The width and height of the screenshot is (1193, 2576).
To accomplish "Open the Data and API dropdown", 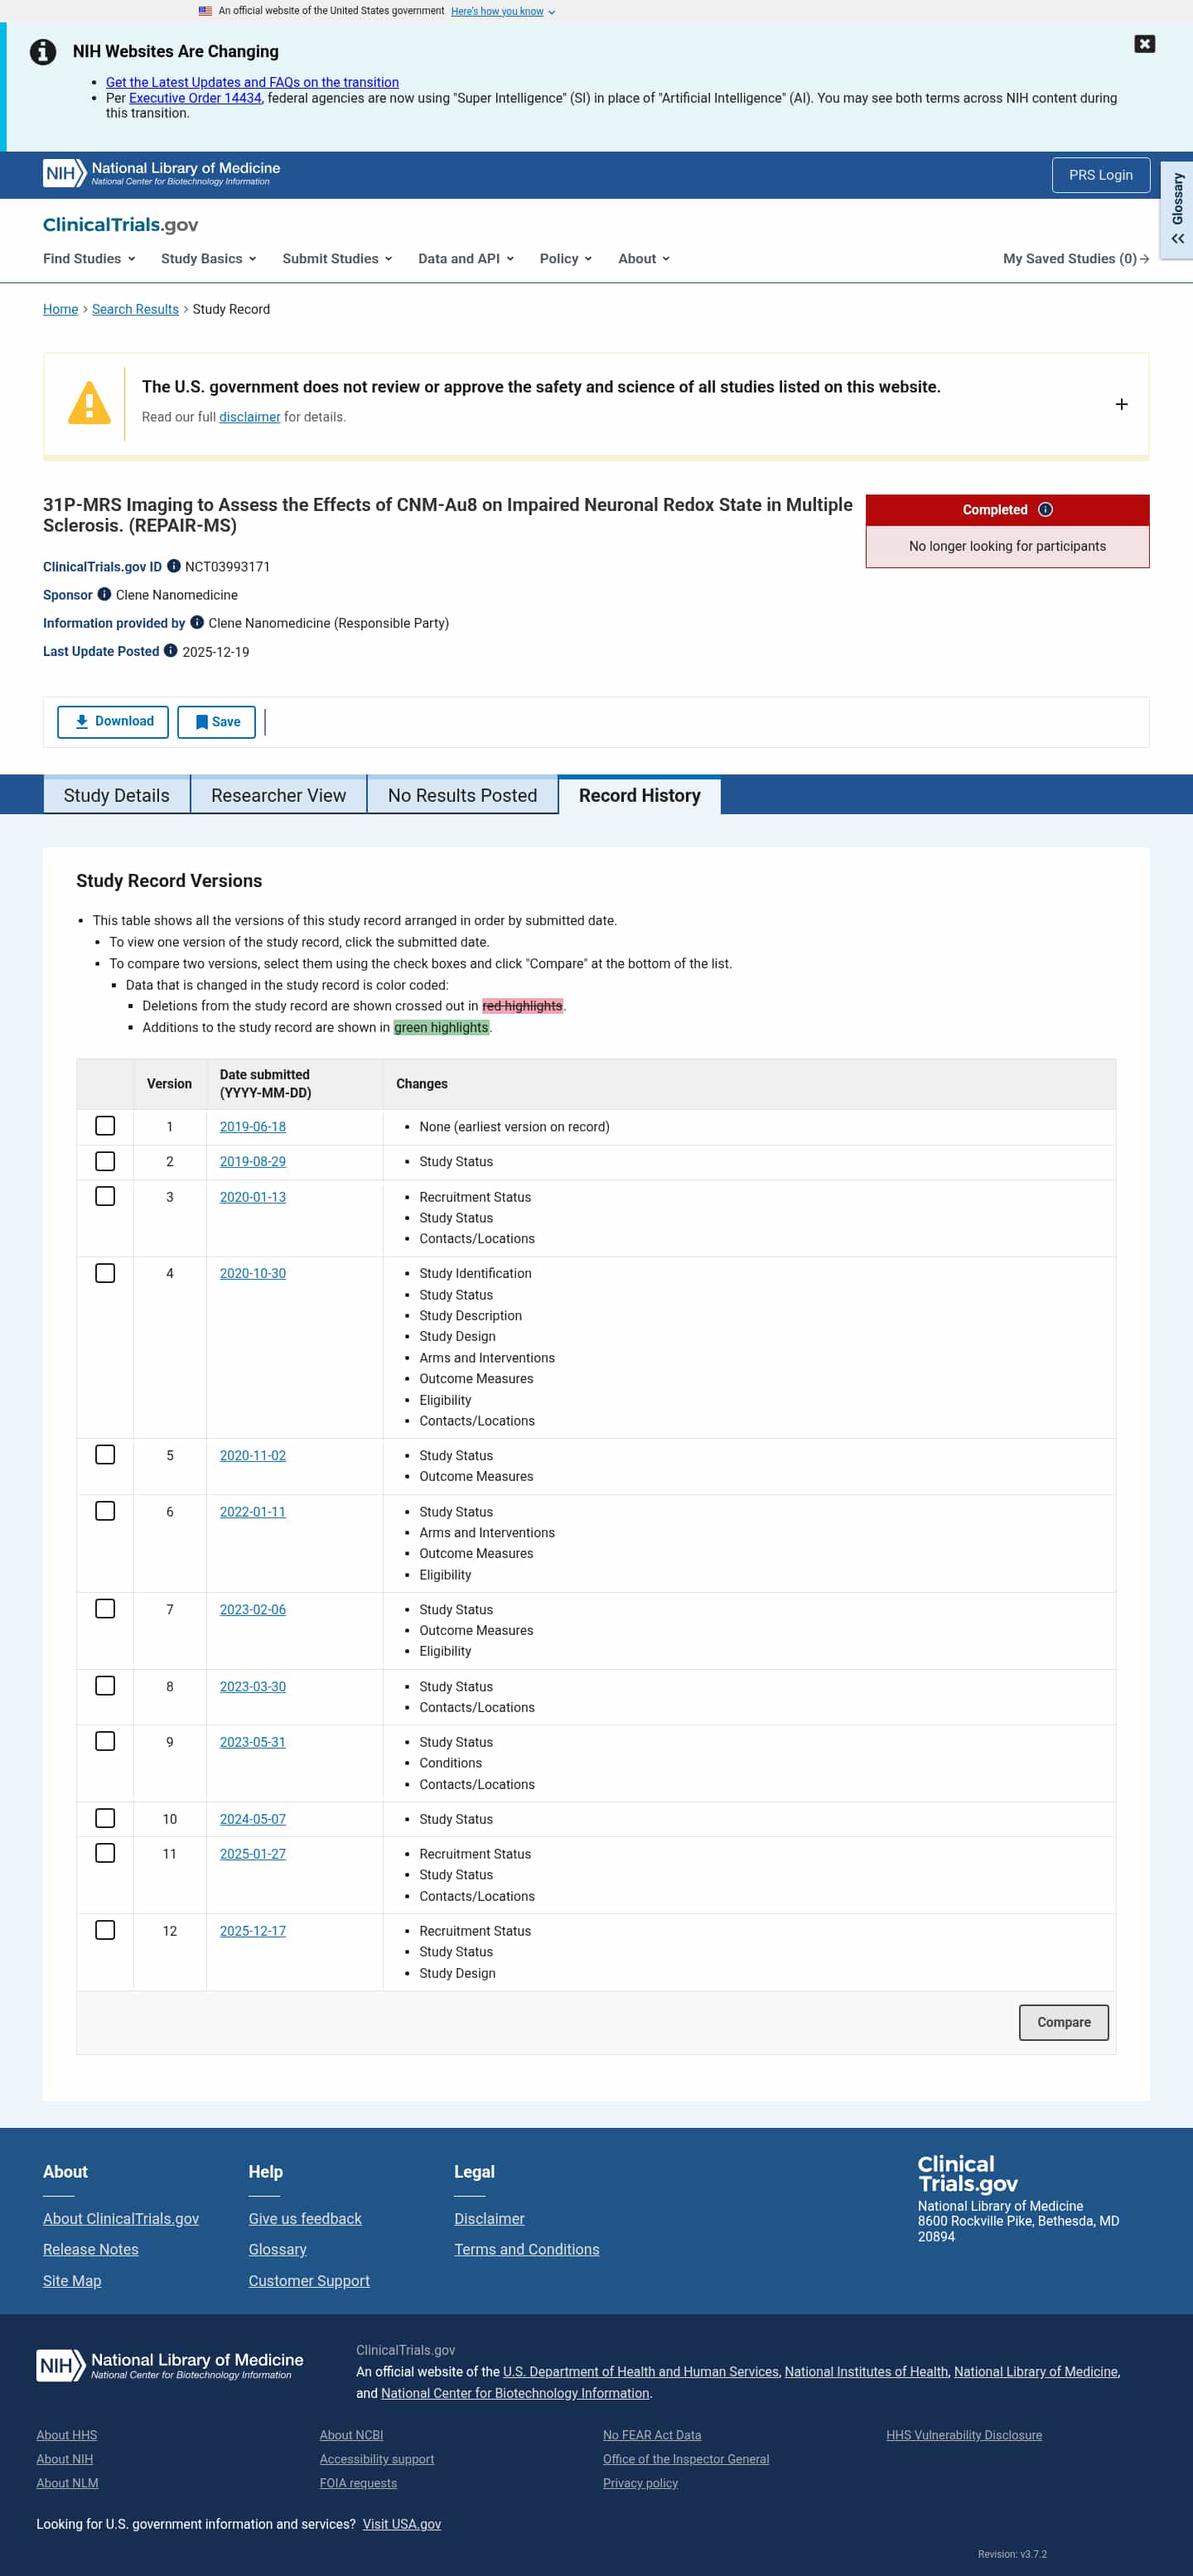I will click(466, 258).
